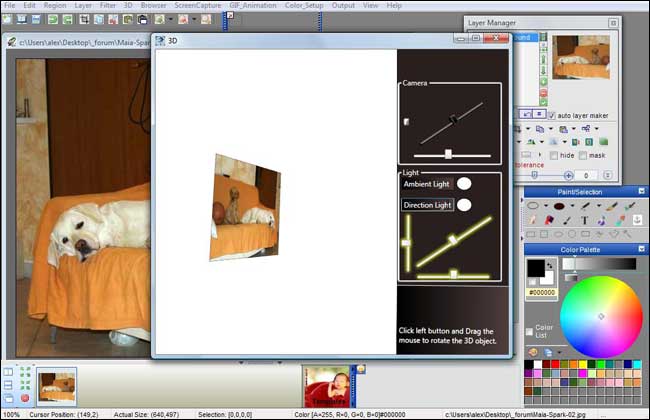Open the Filter menu
The image size is (650, 420).
[x=109, y=6]
